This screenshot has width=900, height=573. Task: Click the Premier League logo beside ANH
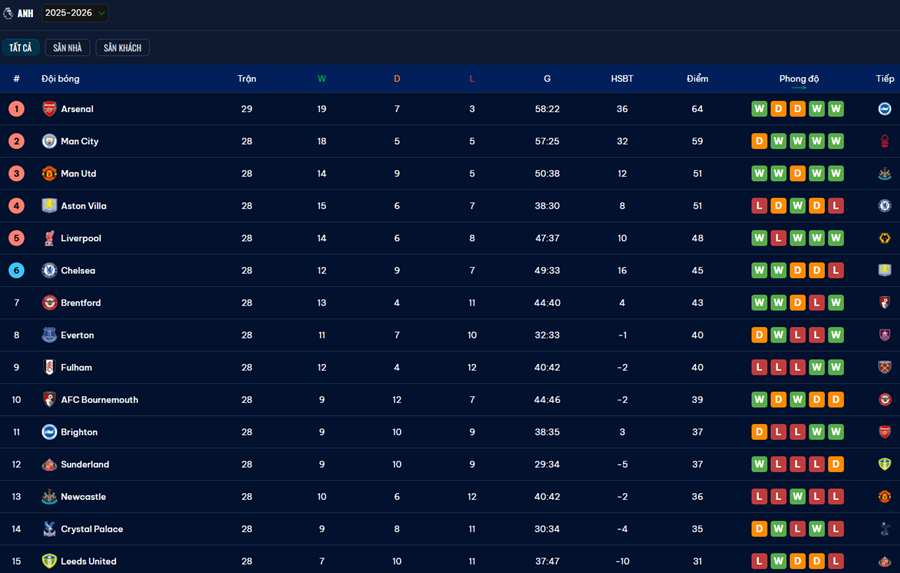(9, 13)
